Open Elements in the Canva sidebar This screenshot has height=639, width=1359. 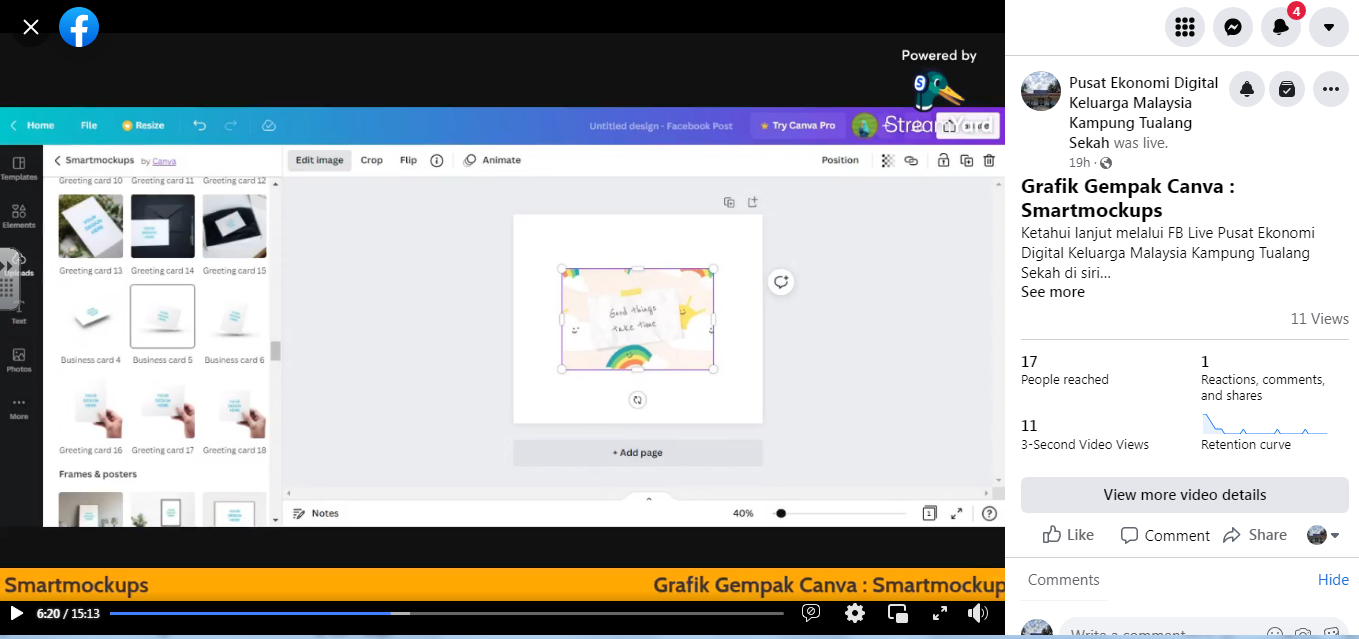(19, 216)
